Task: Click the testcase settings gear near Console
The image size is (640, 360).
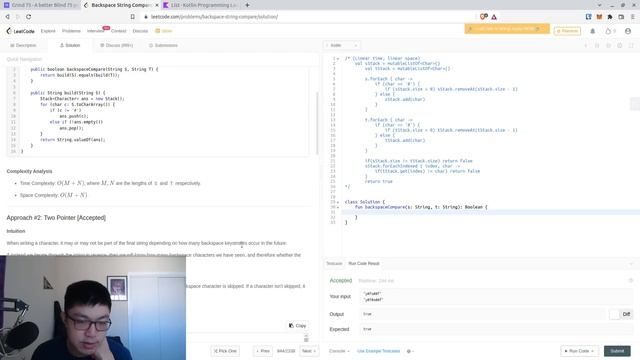Action: click(x=409, y=351)
